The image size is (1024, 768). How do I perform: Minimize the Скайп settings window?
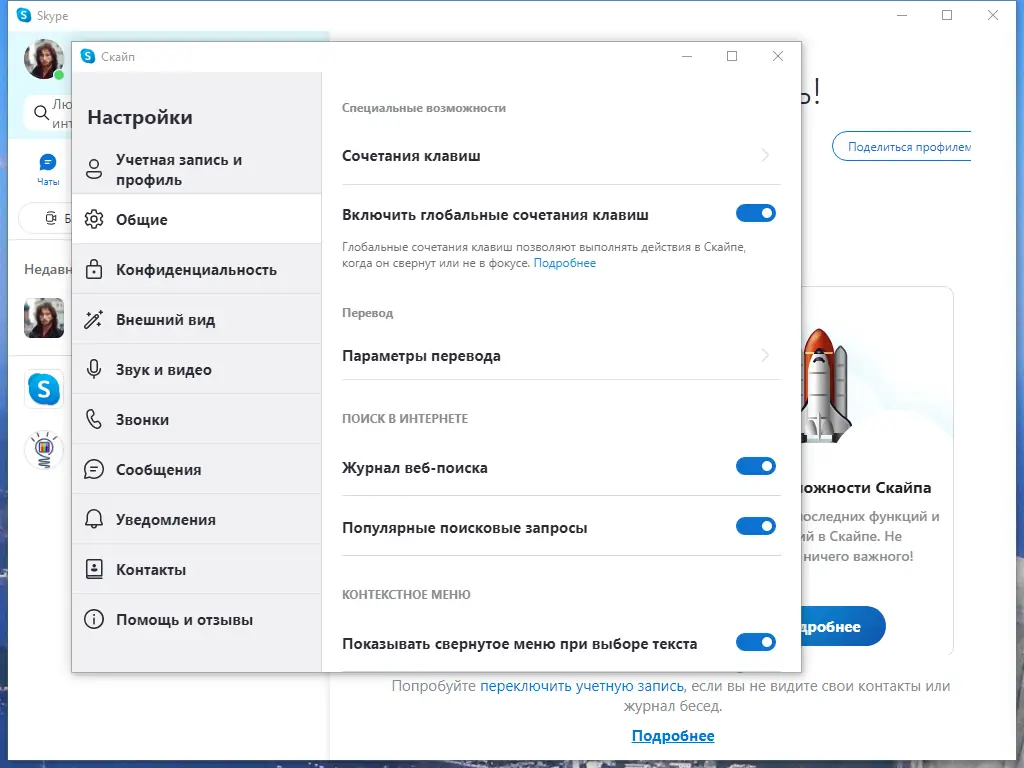coord(687,56)
